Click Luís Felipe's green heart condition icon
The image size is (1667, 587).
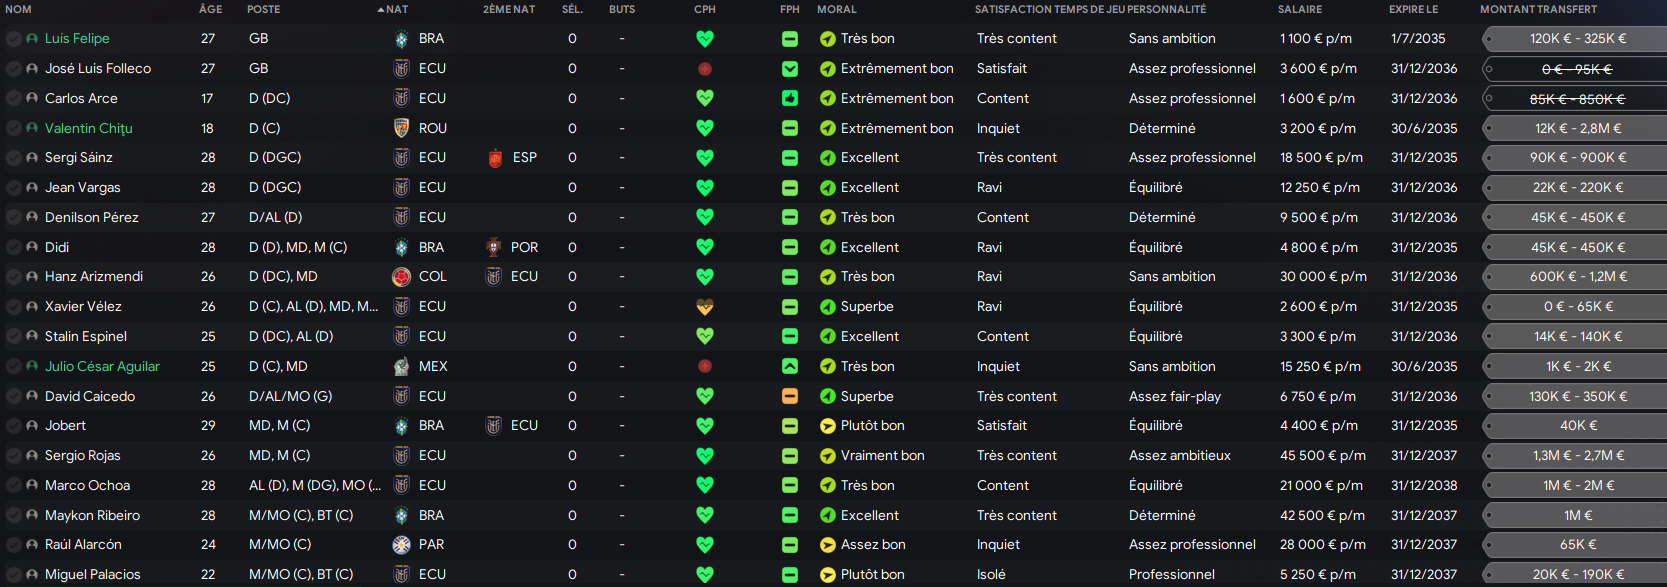click(x=705, y=39)
